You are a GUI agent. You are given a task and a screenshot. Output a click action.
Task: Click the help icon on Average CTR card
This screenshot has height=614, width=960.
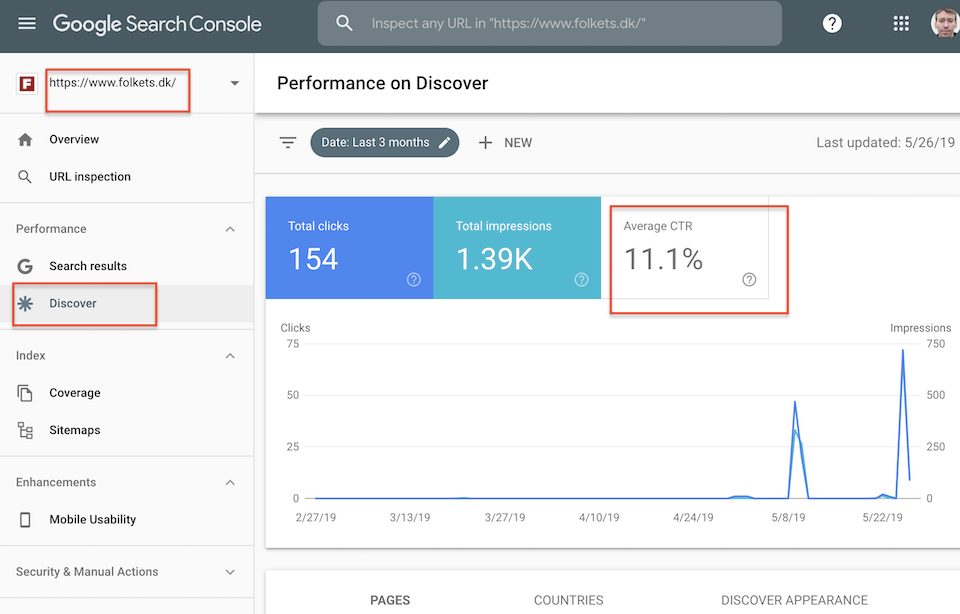(x=749, y=280)
